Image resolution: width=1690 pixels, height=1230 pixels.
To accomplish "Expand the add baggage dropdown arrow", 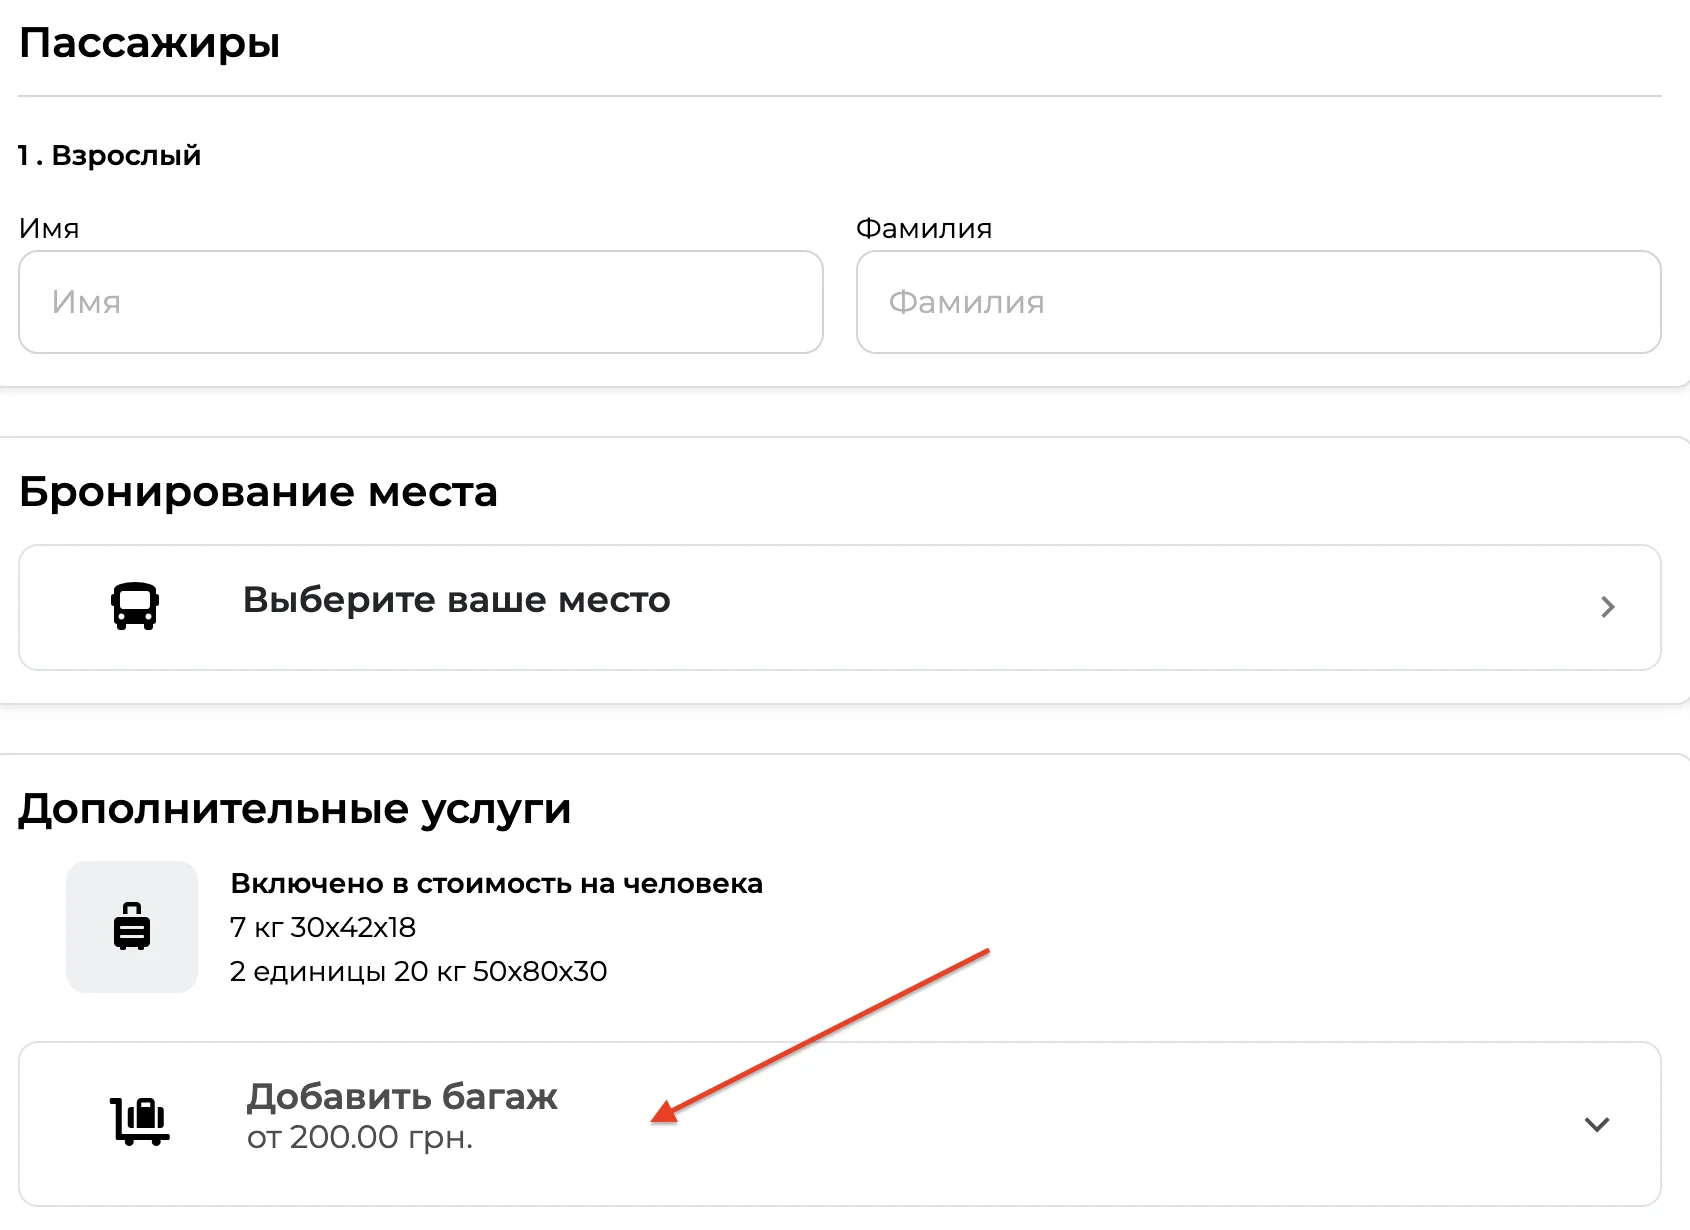I will [1597, 1124].
